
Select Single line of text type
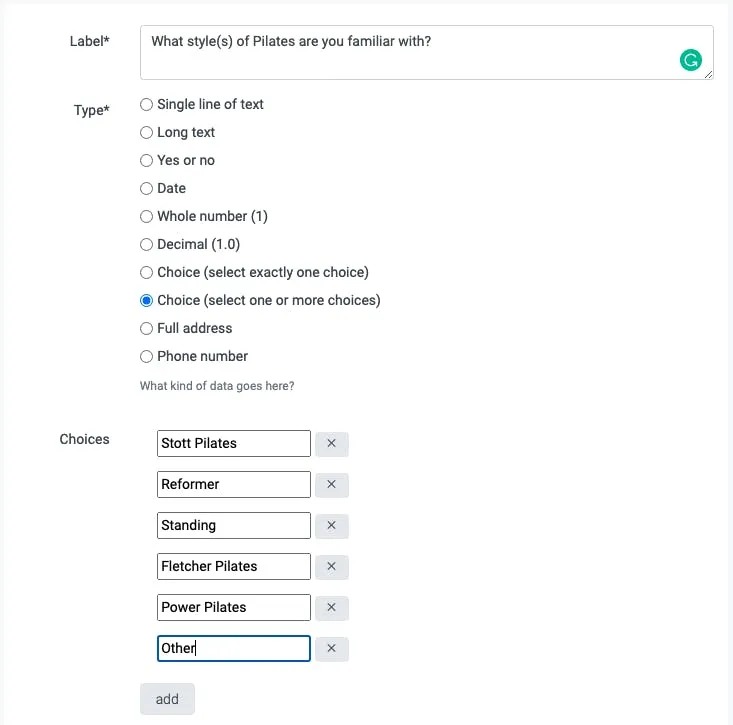click(146, 104)
